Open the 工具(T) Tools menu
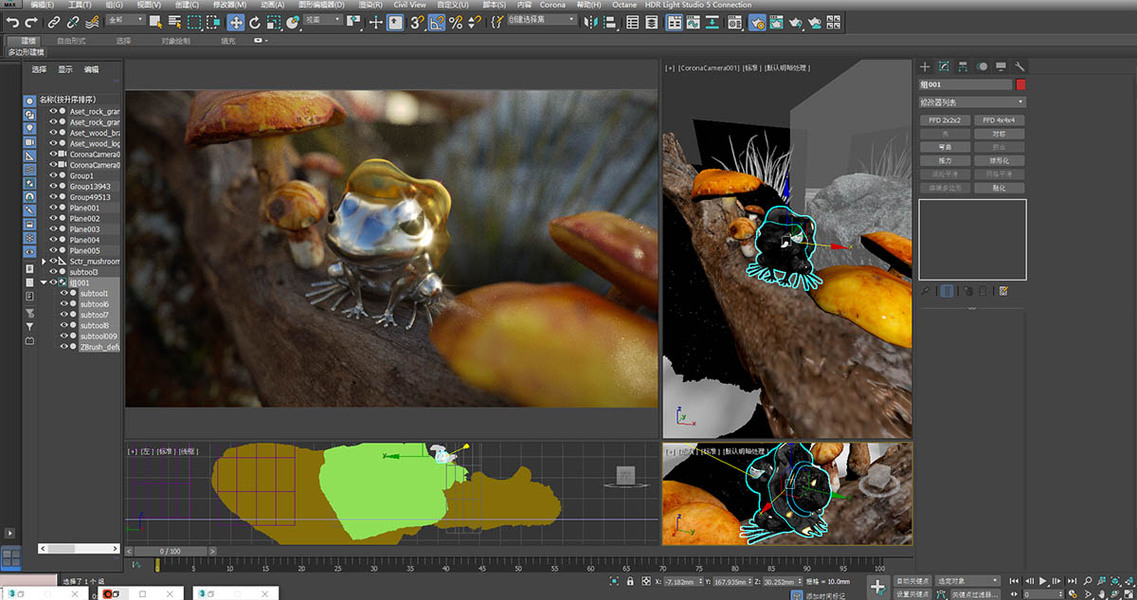1137x600 pixels. pyautogui.click(x=80, y=4)
